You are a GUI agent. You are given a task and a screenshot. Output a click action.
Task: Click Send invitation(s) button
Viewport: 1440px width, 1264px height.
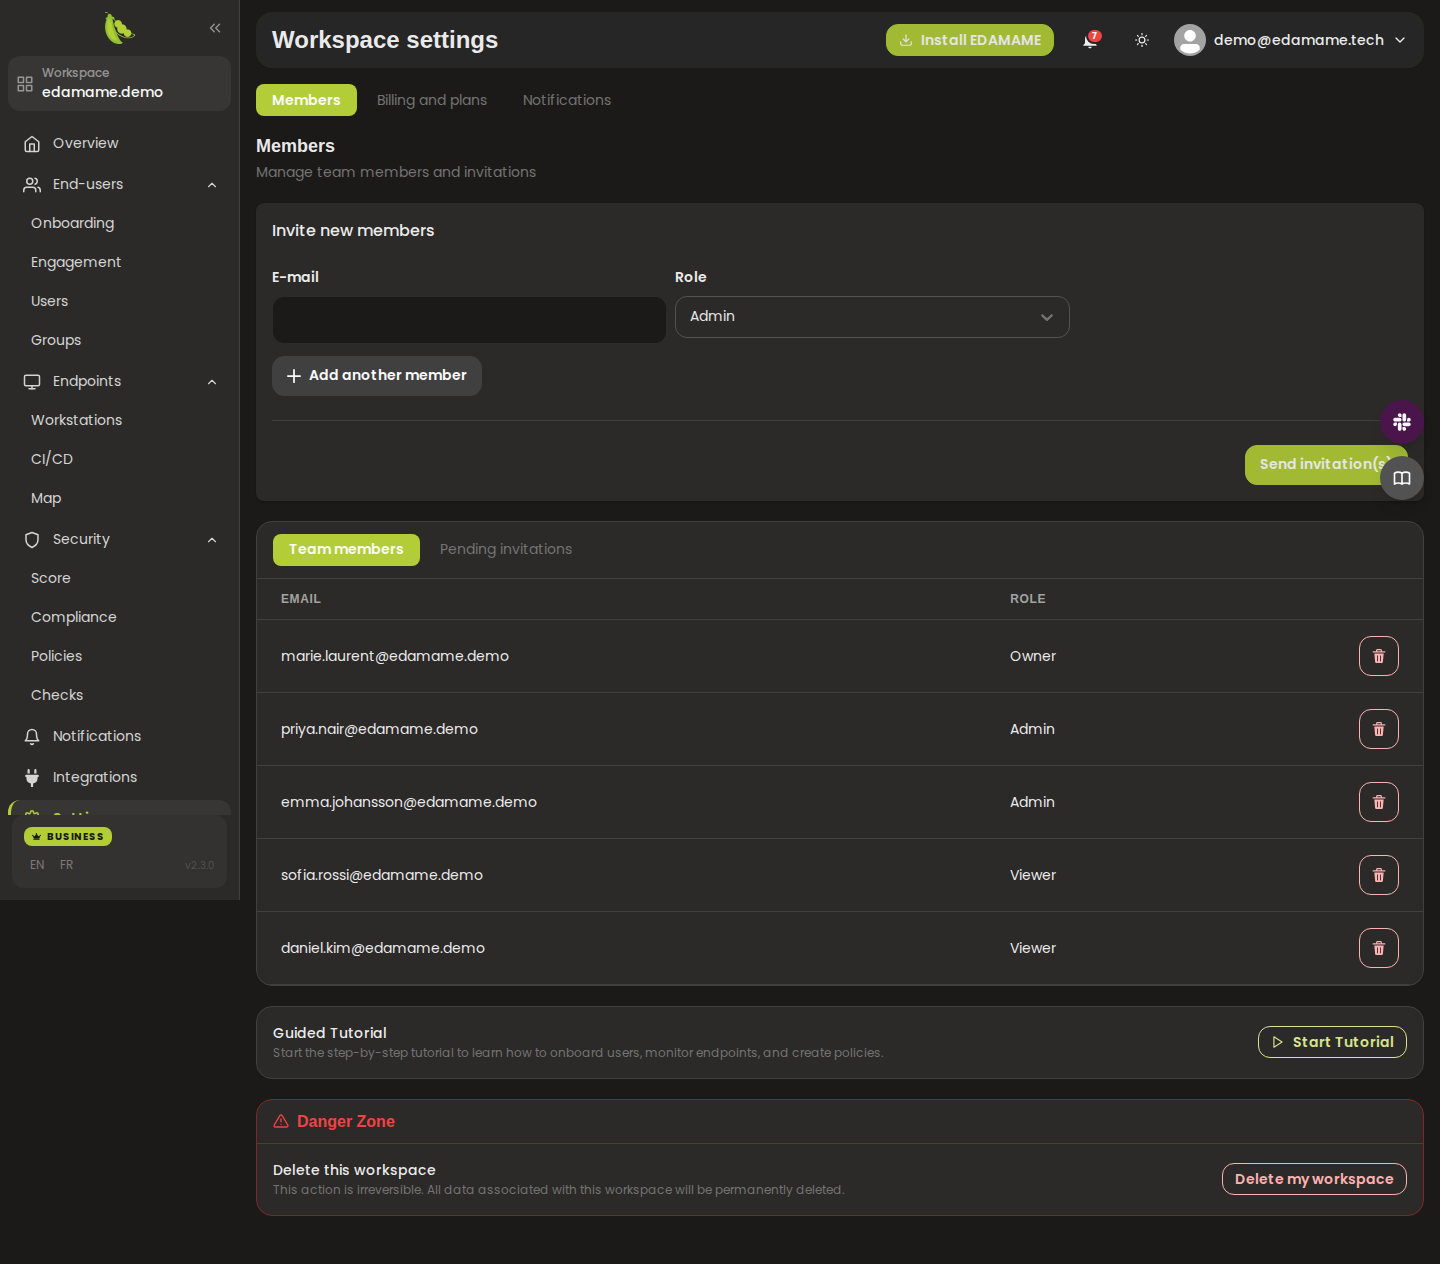point(1325,465)
